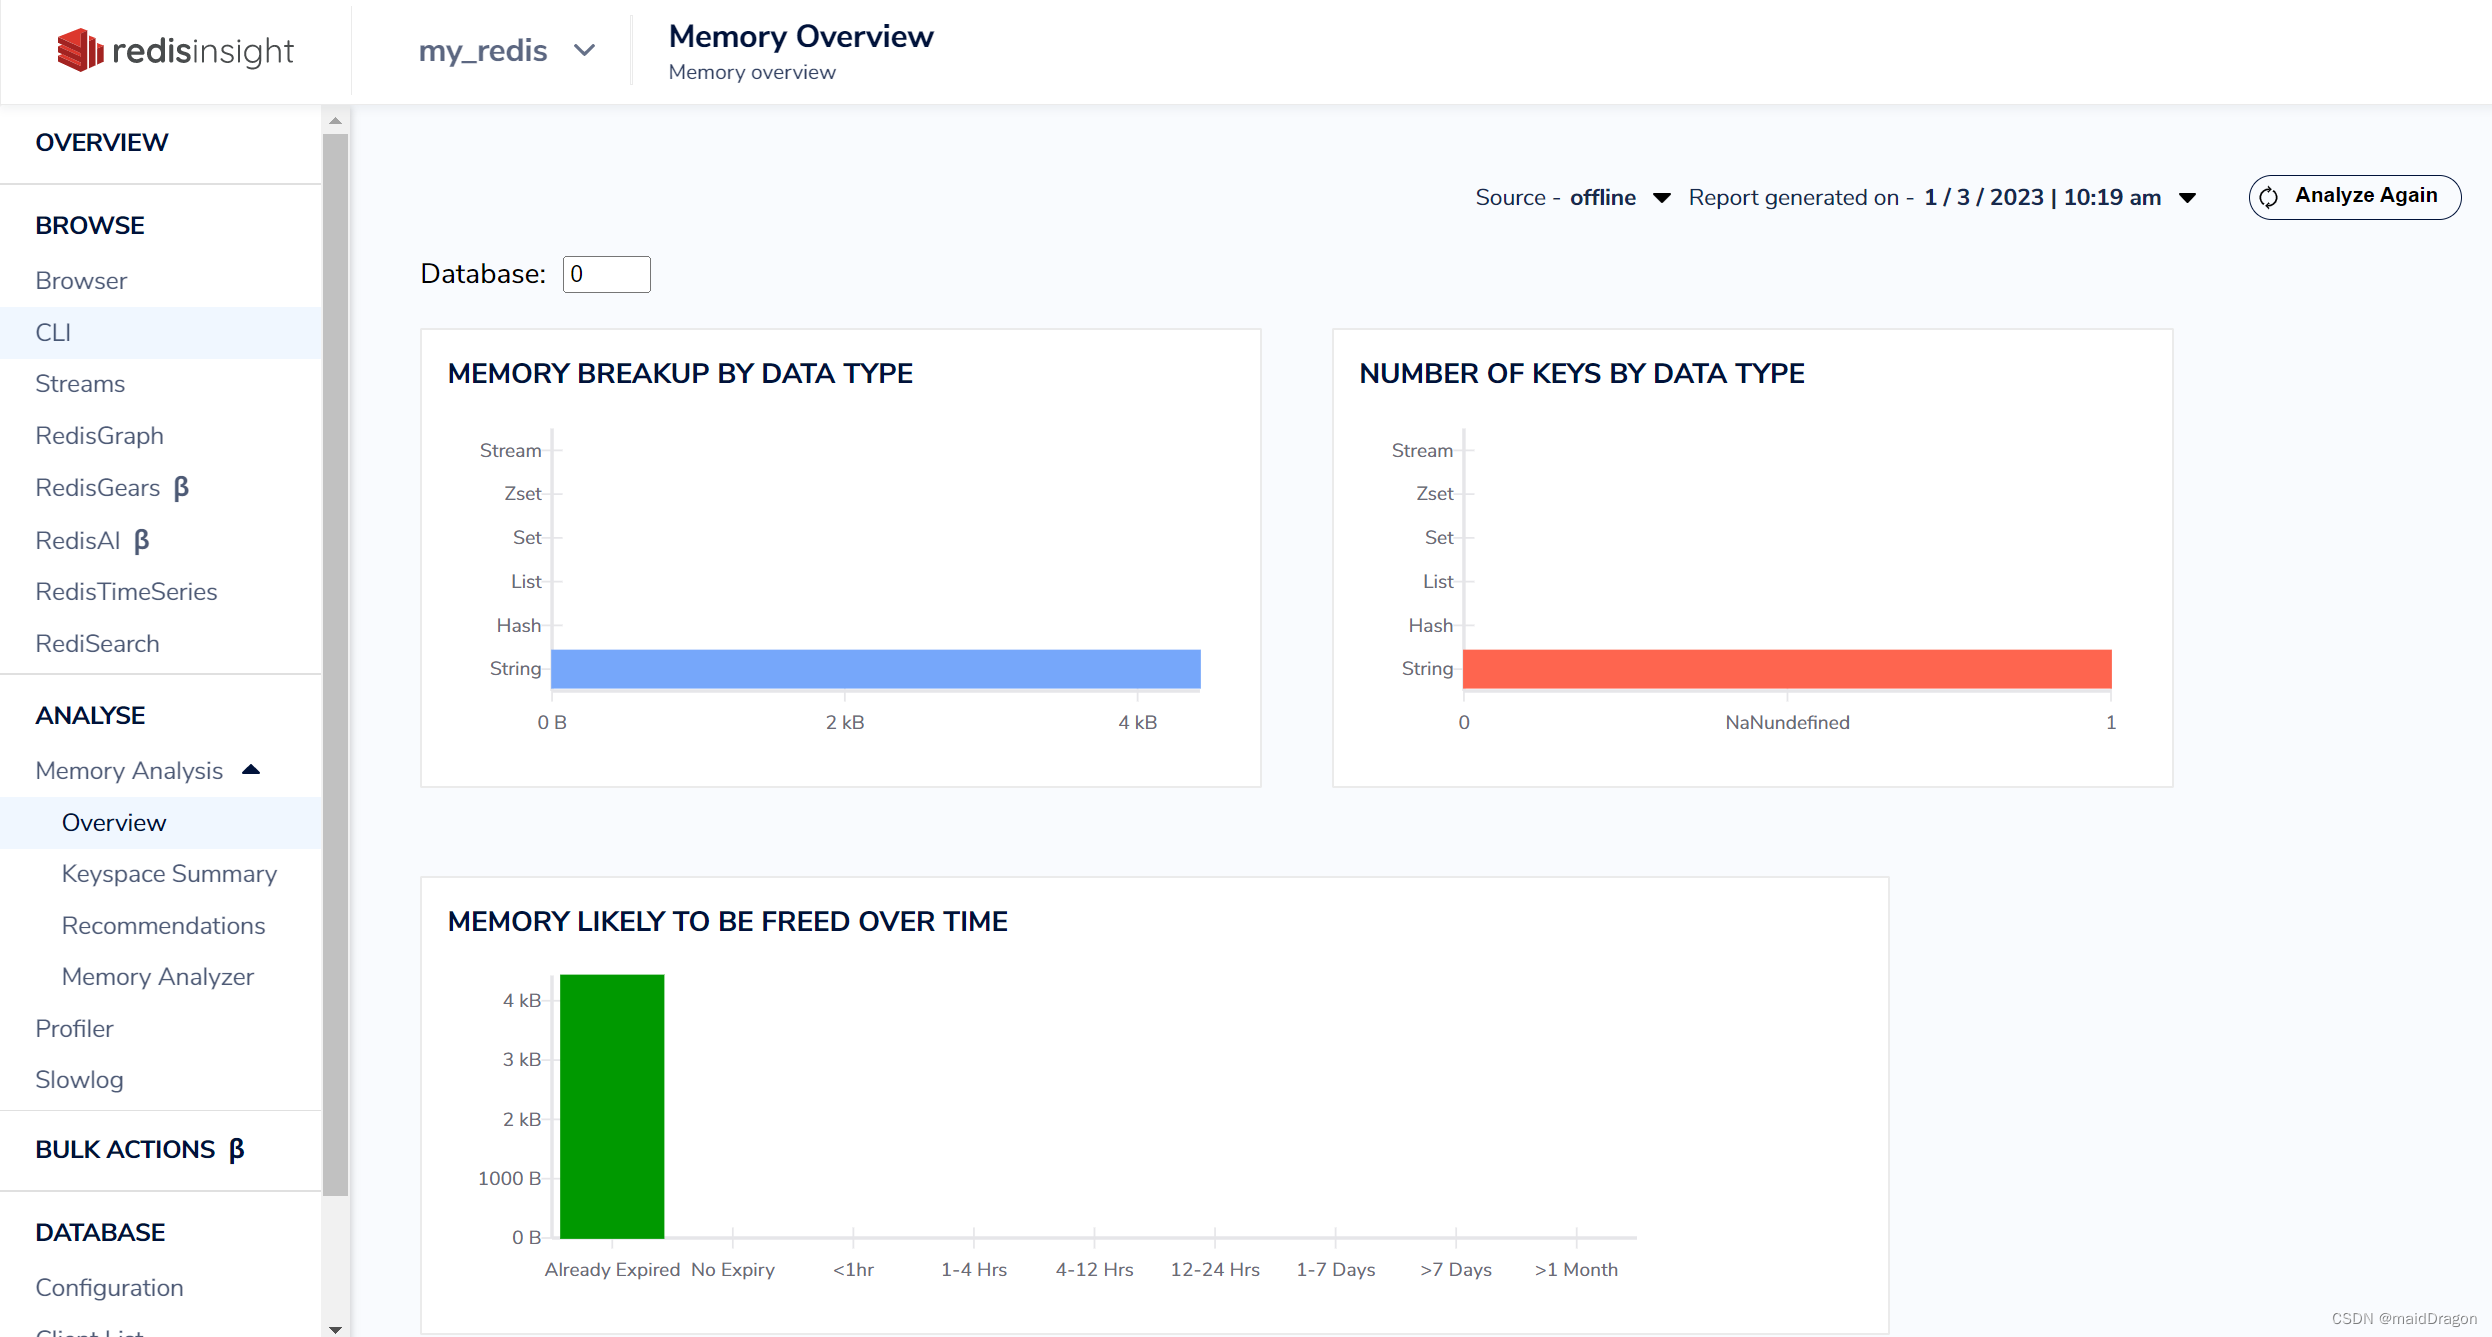Open the RedisTimeSeries module
Viewport: 2492px width, 1337px height.
(126, 592)
